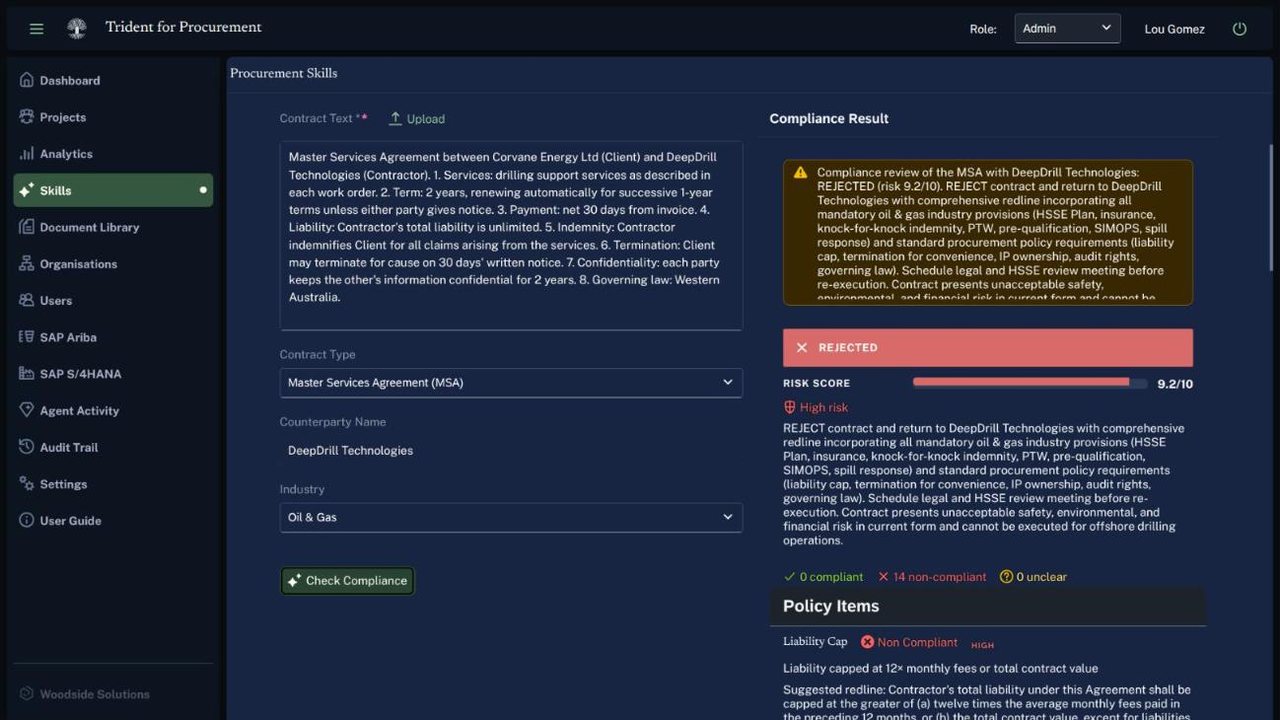Click the 0 unclear count
Screen dimensions: 1280x720
click(1033, 577)
